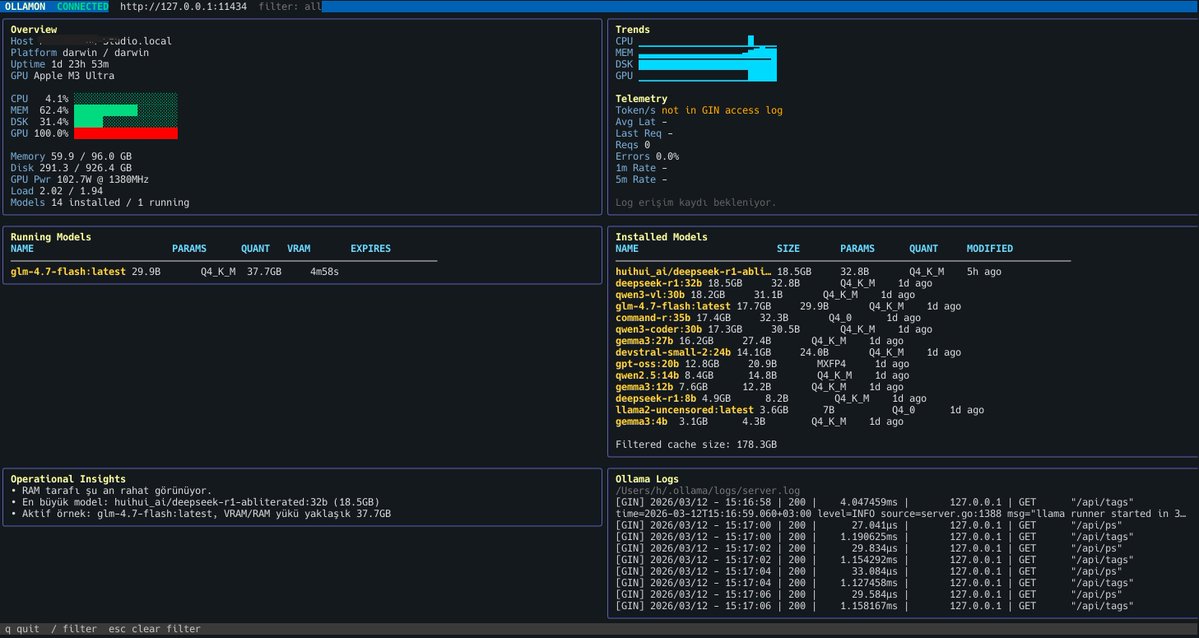The height and width of the screenshot is (638, 1199).
Task: Click the CONNECTED status badge
Action: 83,6
